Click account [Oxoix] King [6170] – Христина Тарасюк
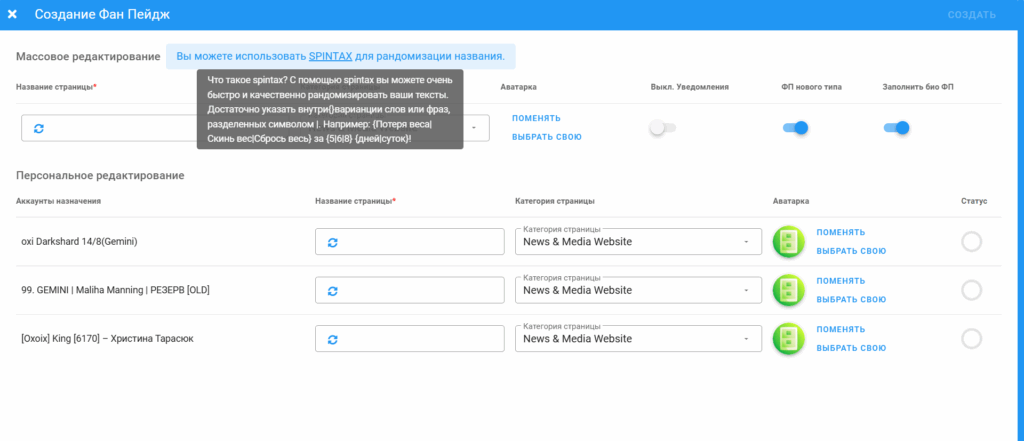This screenshot has height=441, width=1024. [x=108, y=338]
